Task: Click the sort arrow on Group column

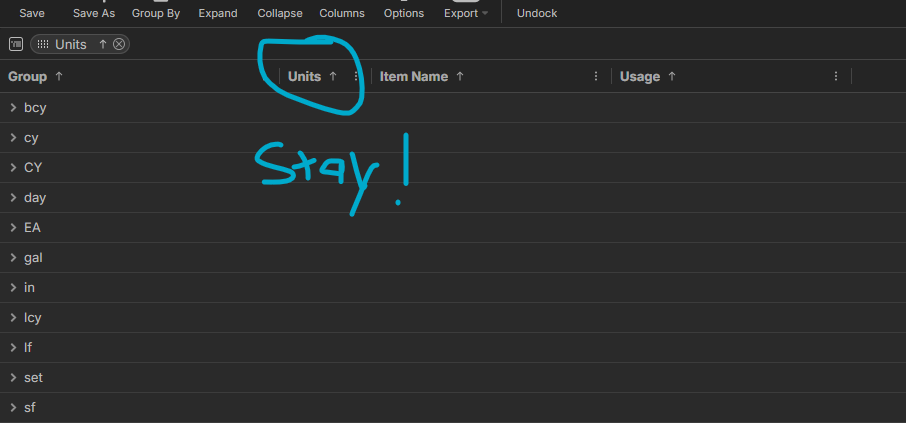Action: pos(59,76)
